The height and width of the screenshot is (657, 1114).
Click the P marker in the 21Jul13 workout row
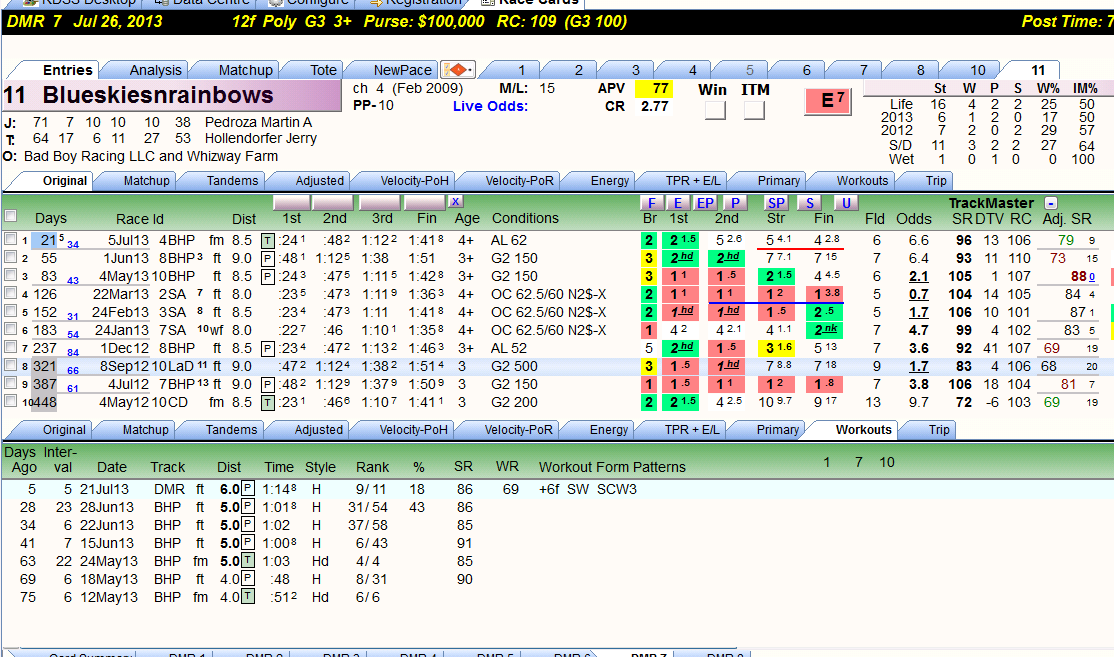(247, 489)
